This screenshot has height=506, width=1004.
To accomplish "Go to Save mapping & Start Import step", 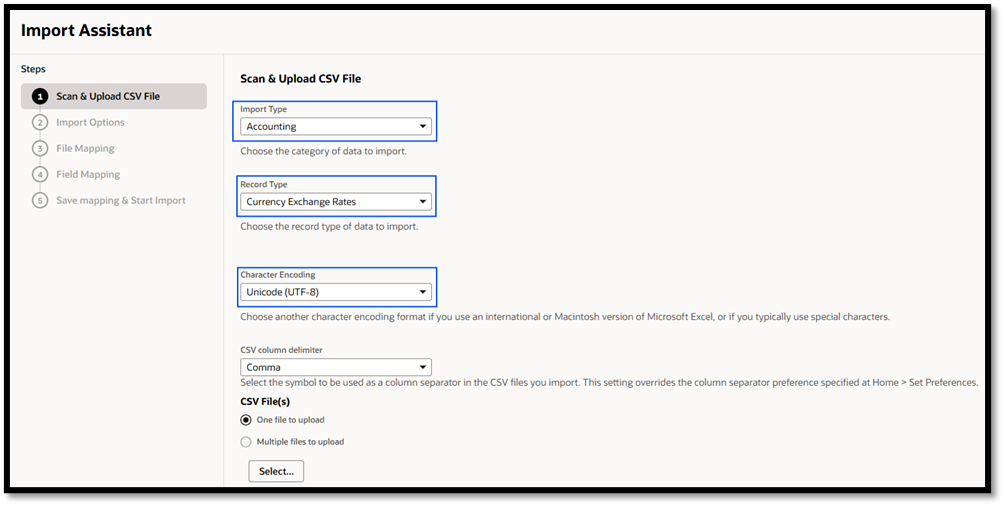I will tap(120, 200).
